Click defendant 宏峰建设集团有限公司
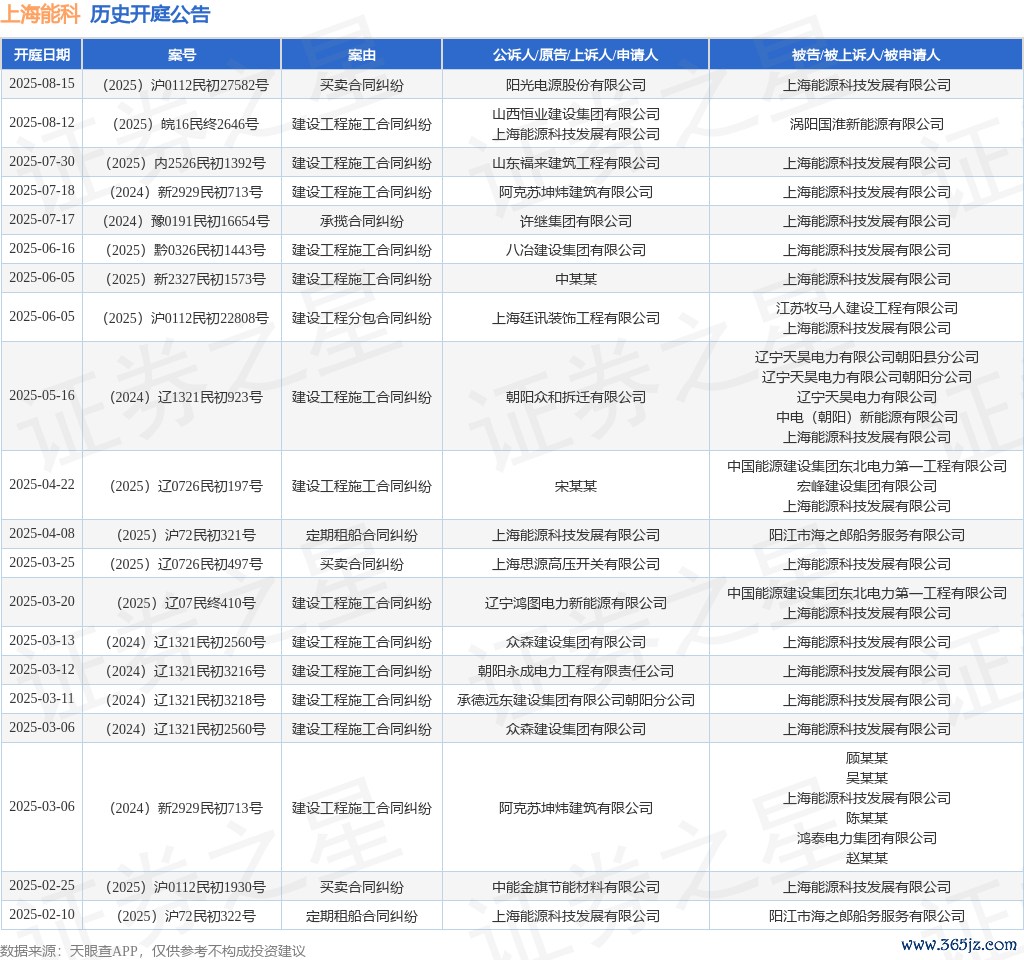Screen dimensions: 1024x960 point(866,486)
